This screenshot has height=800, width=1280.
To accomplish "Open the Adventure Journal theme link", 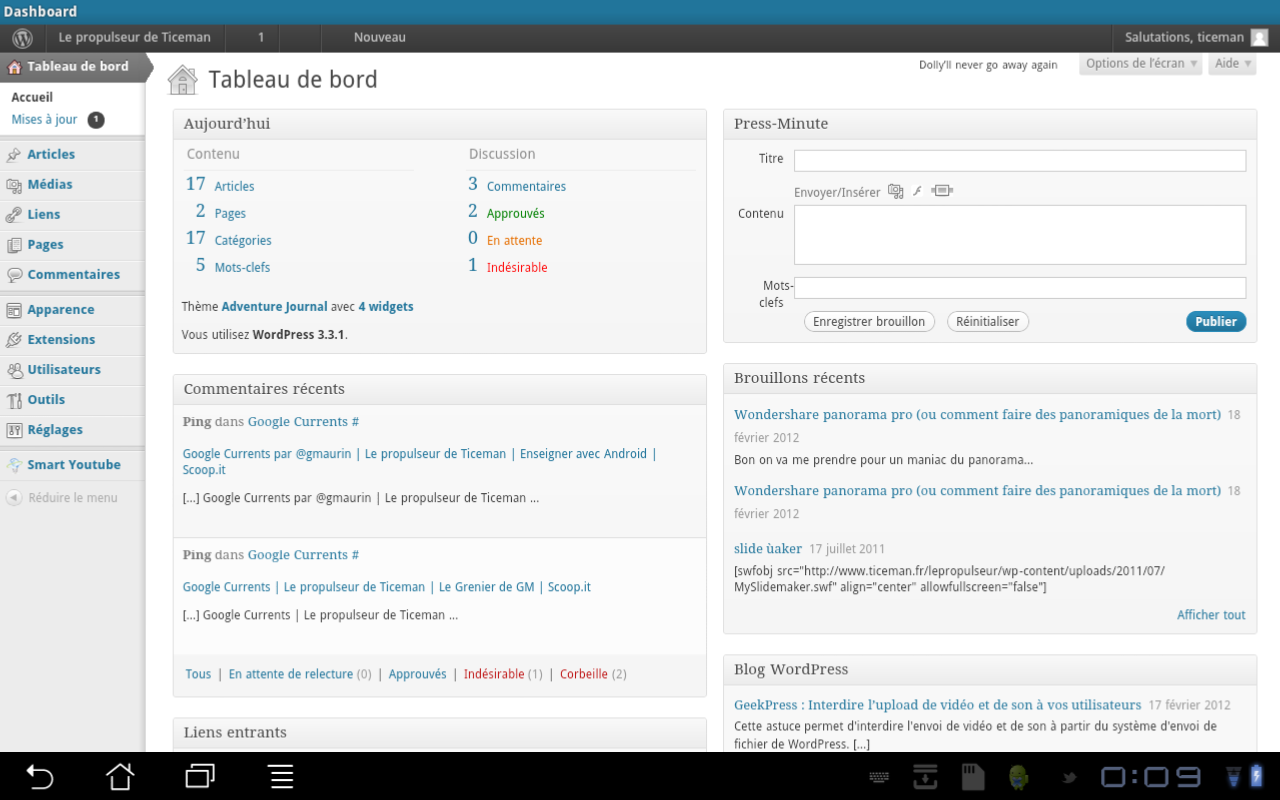I will [275, 307].
